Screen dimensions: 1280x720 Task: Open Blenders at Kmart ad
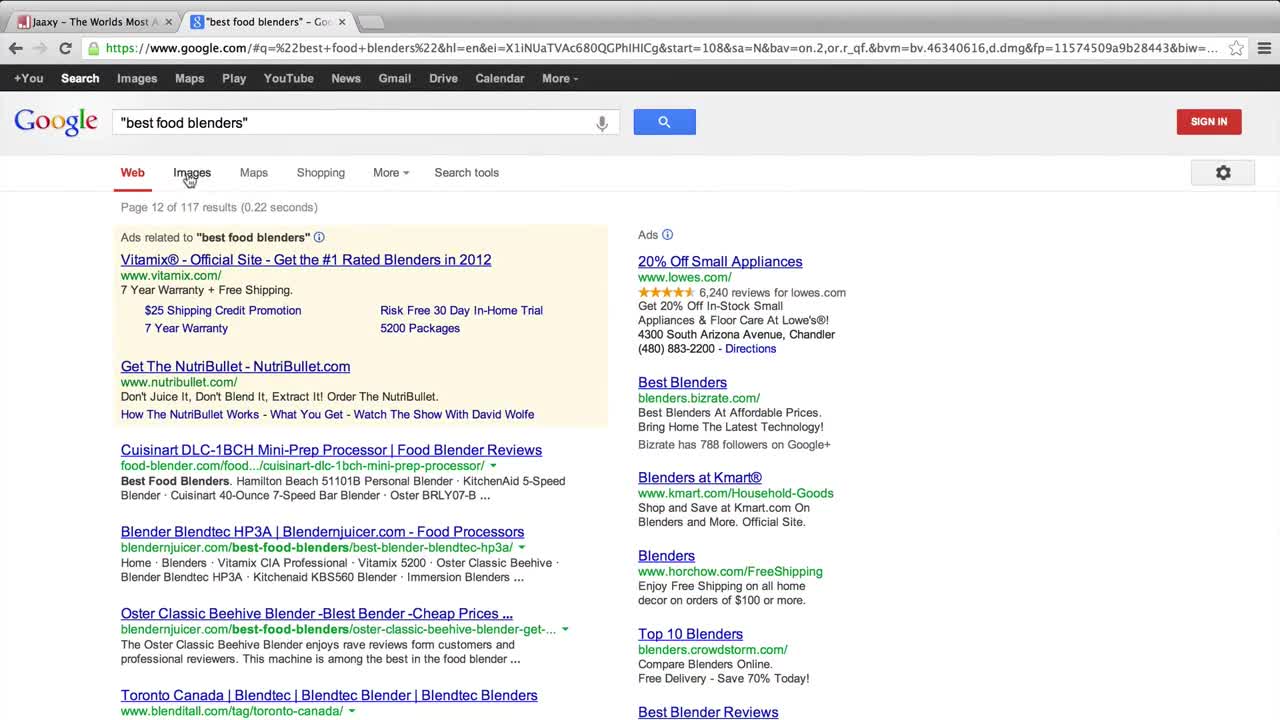pyautogui.click(x=700, y=478)
